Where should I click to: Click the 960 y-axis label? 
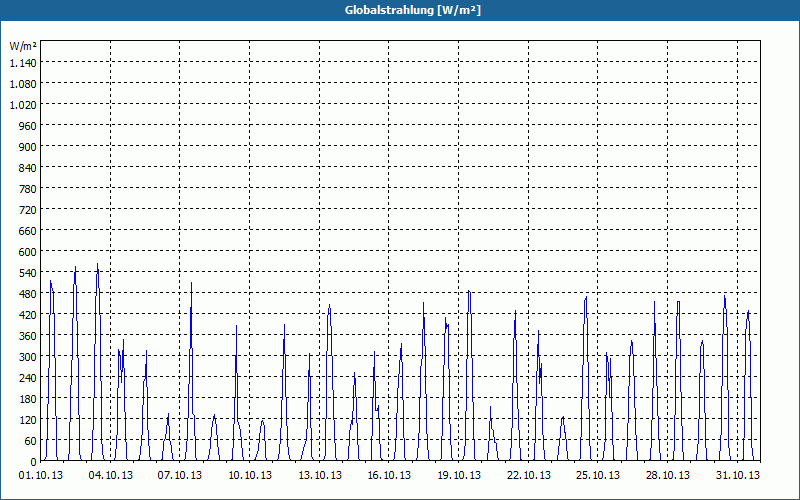28,126
